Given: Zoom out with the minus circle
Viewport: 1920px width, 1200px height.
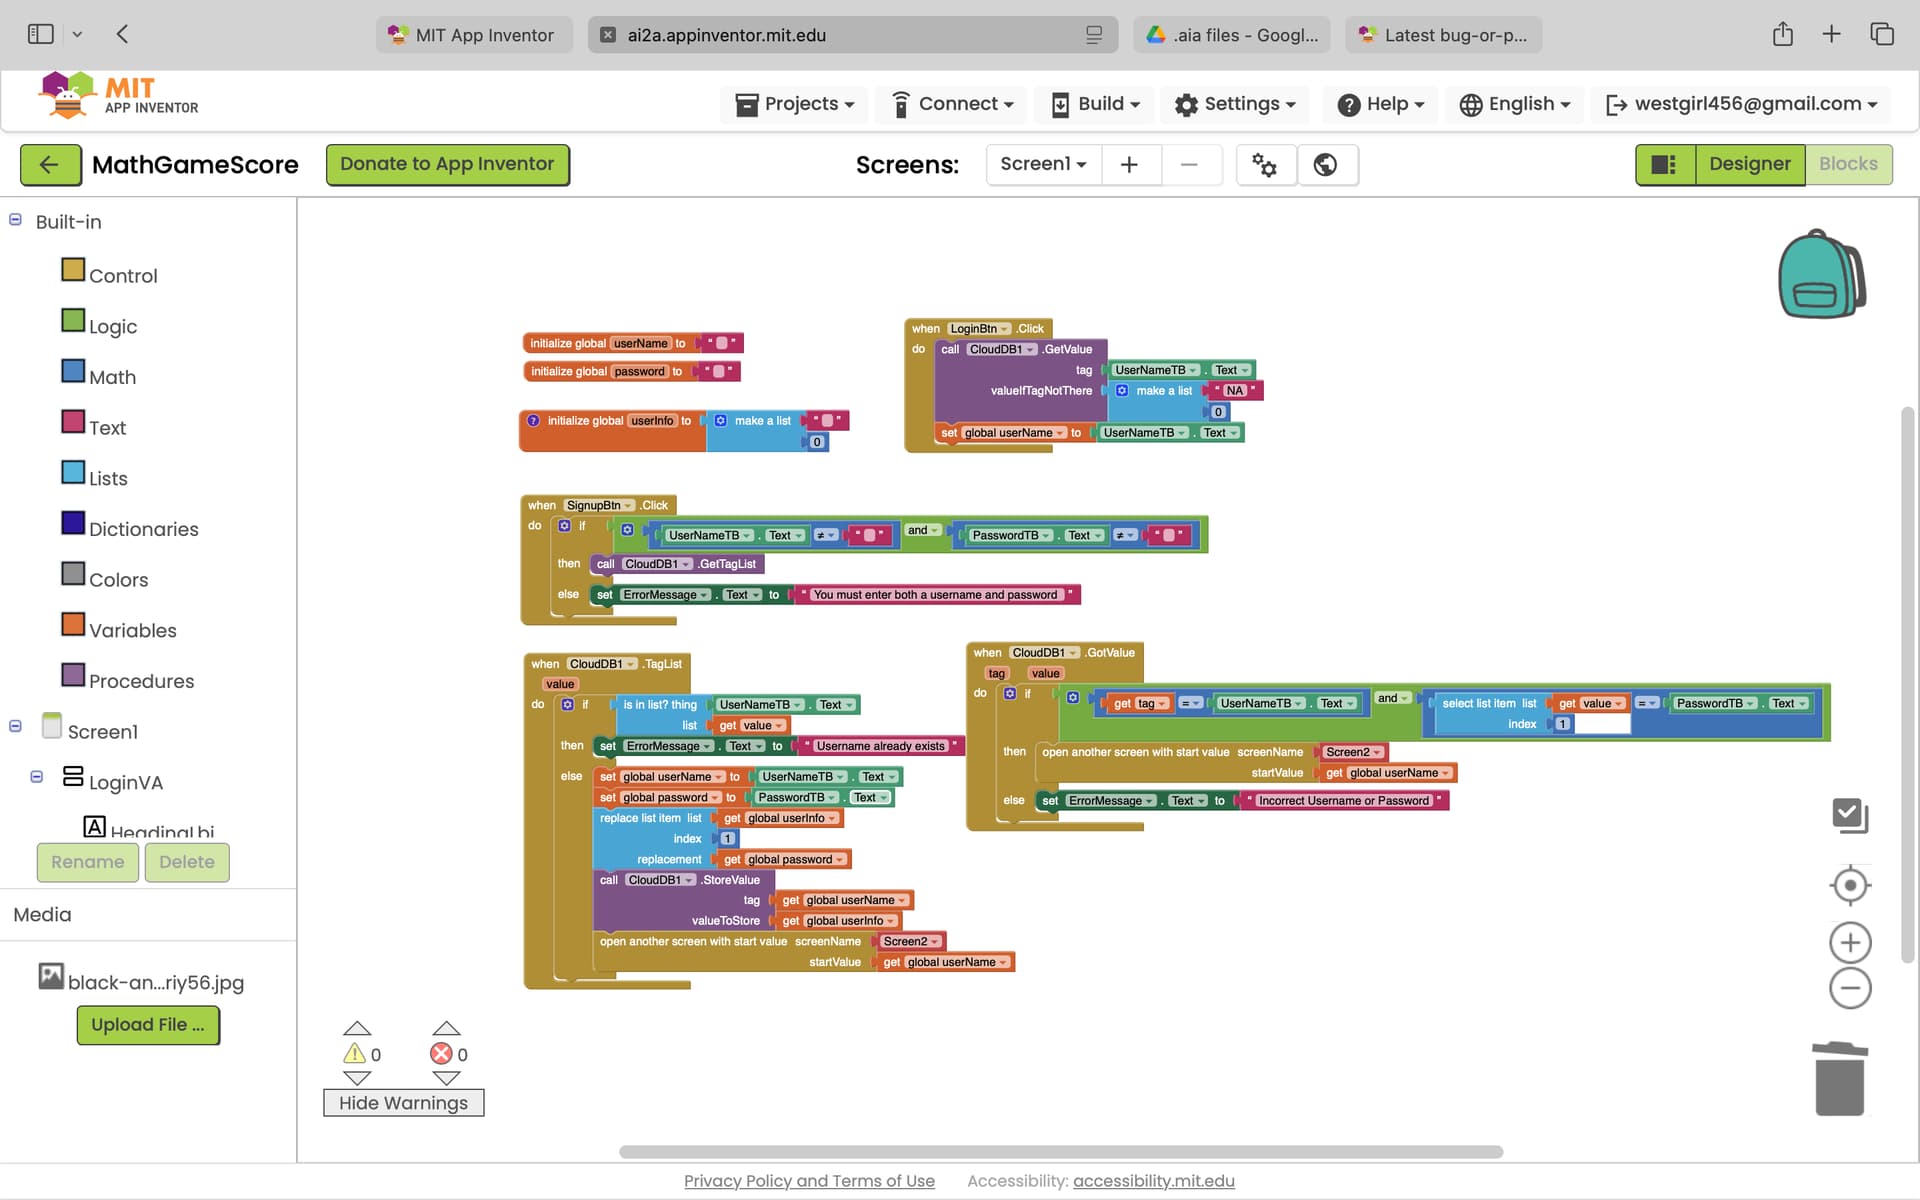Looking at the screenshot, I should [1850, 989].
